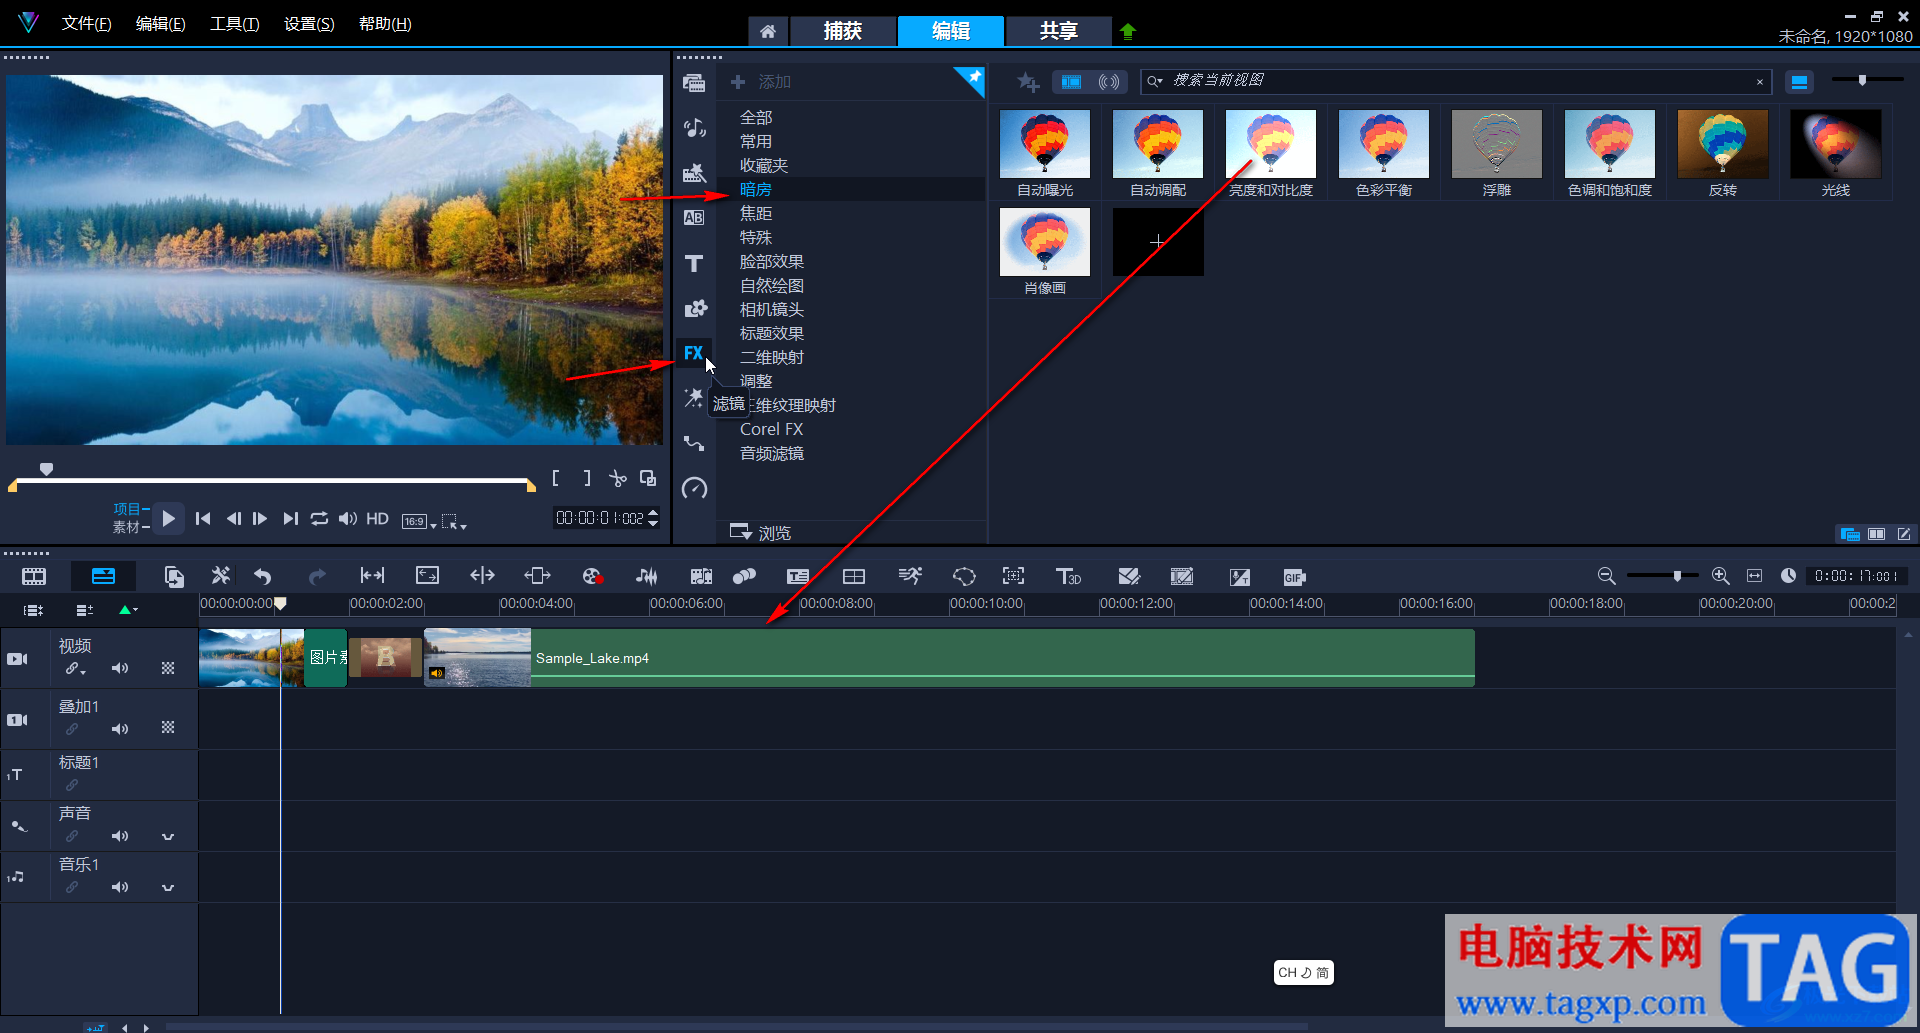Select the 暗房 filter category
The image size is (1920, 1033).
click(756, 189)
